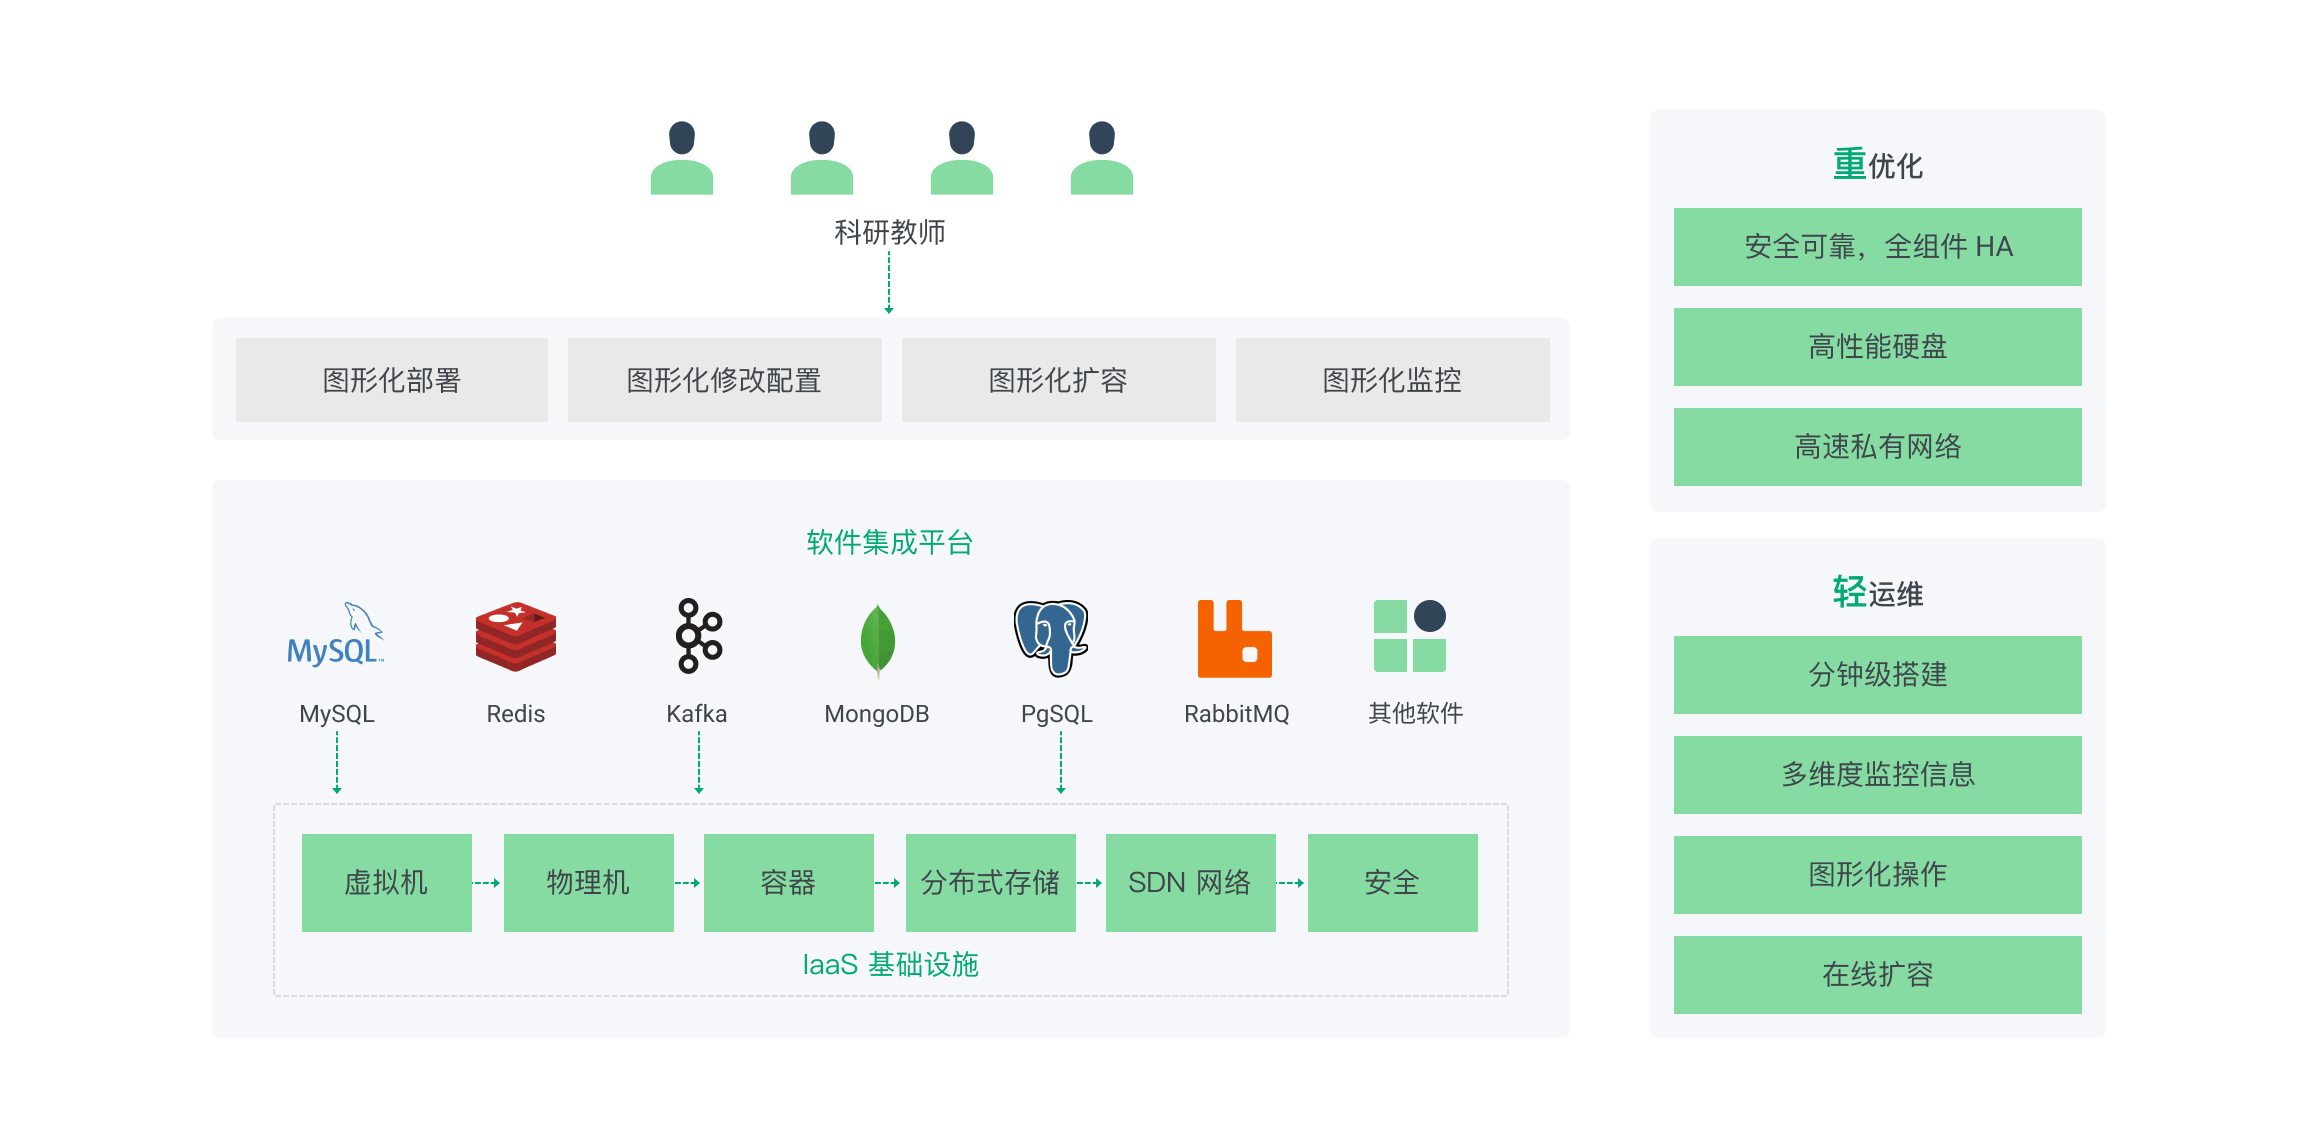
Task: Click the 分钟级搭建 bar
Action: pos(1878,675)
